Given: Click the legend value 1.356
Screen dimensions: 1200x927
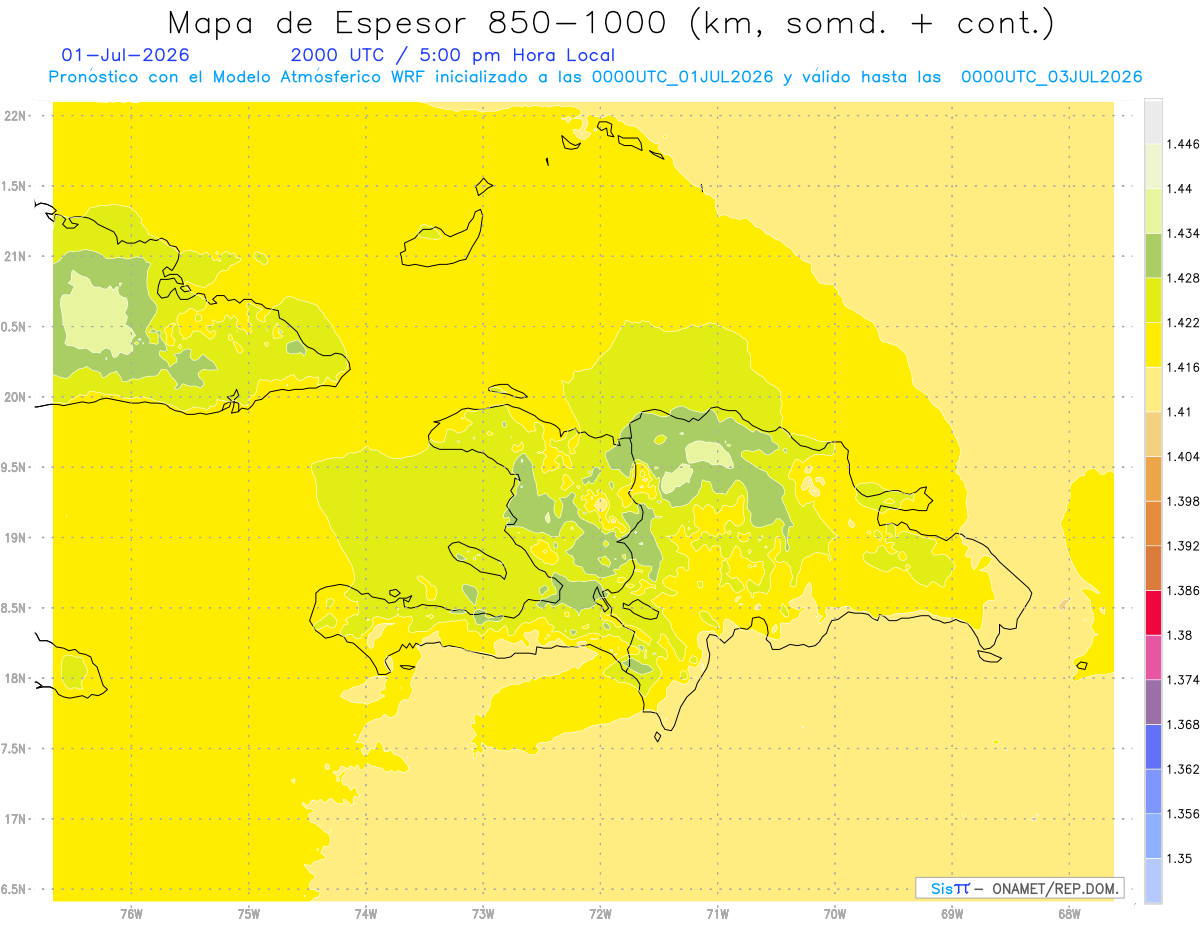Looking at the screenshot, I should coord(1183,814).
